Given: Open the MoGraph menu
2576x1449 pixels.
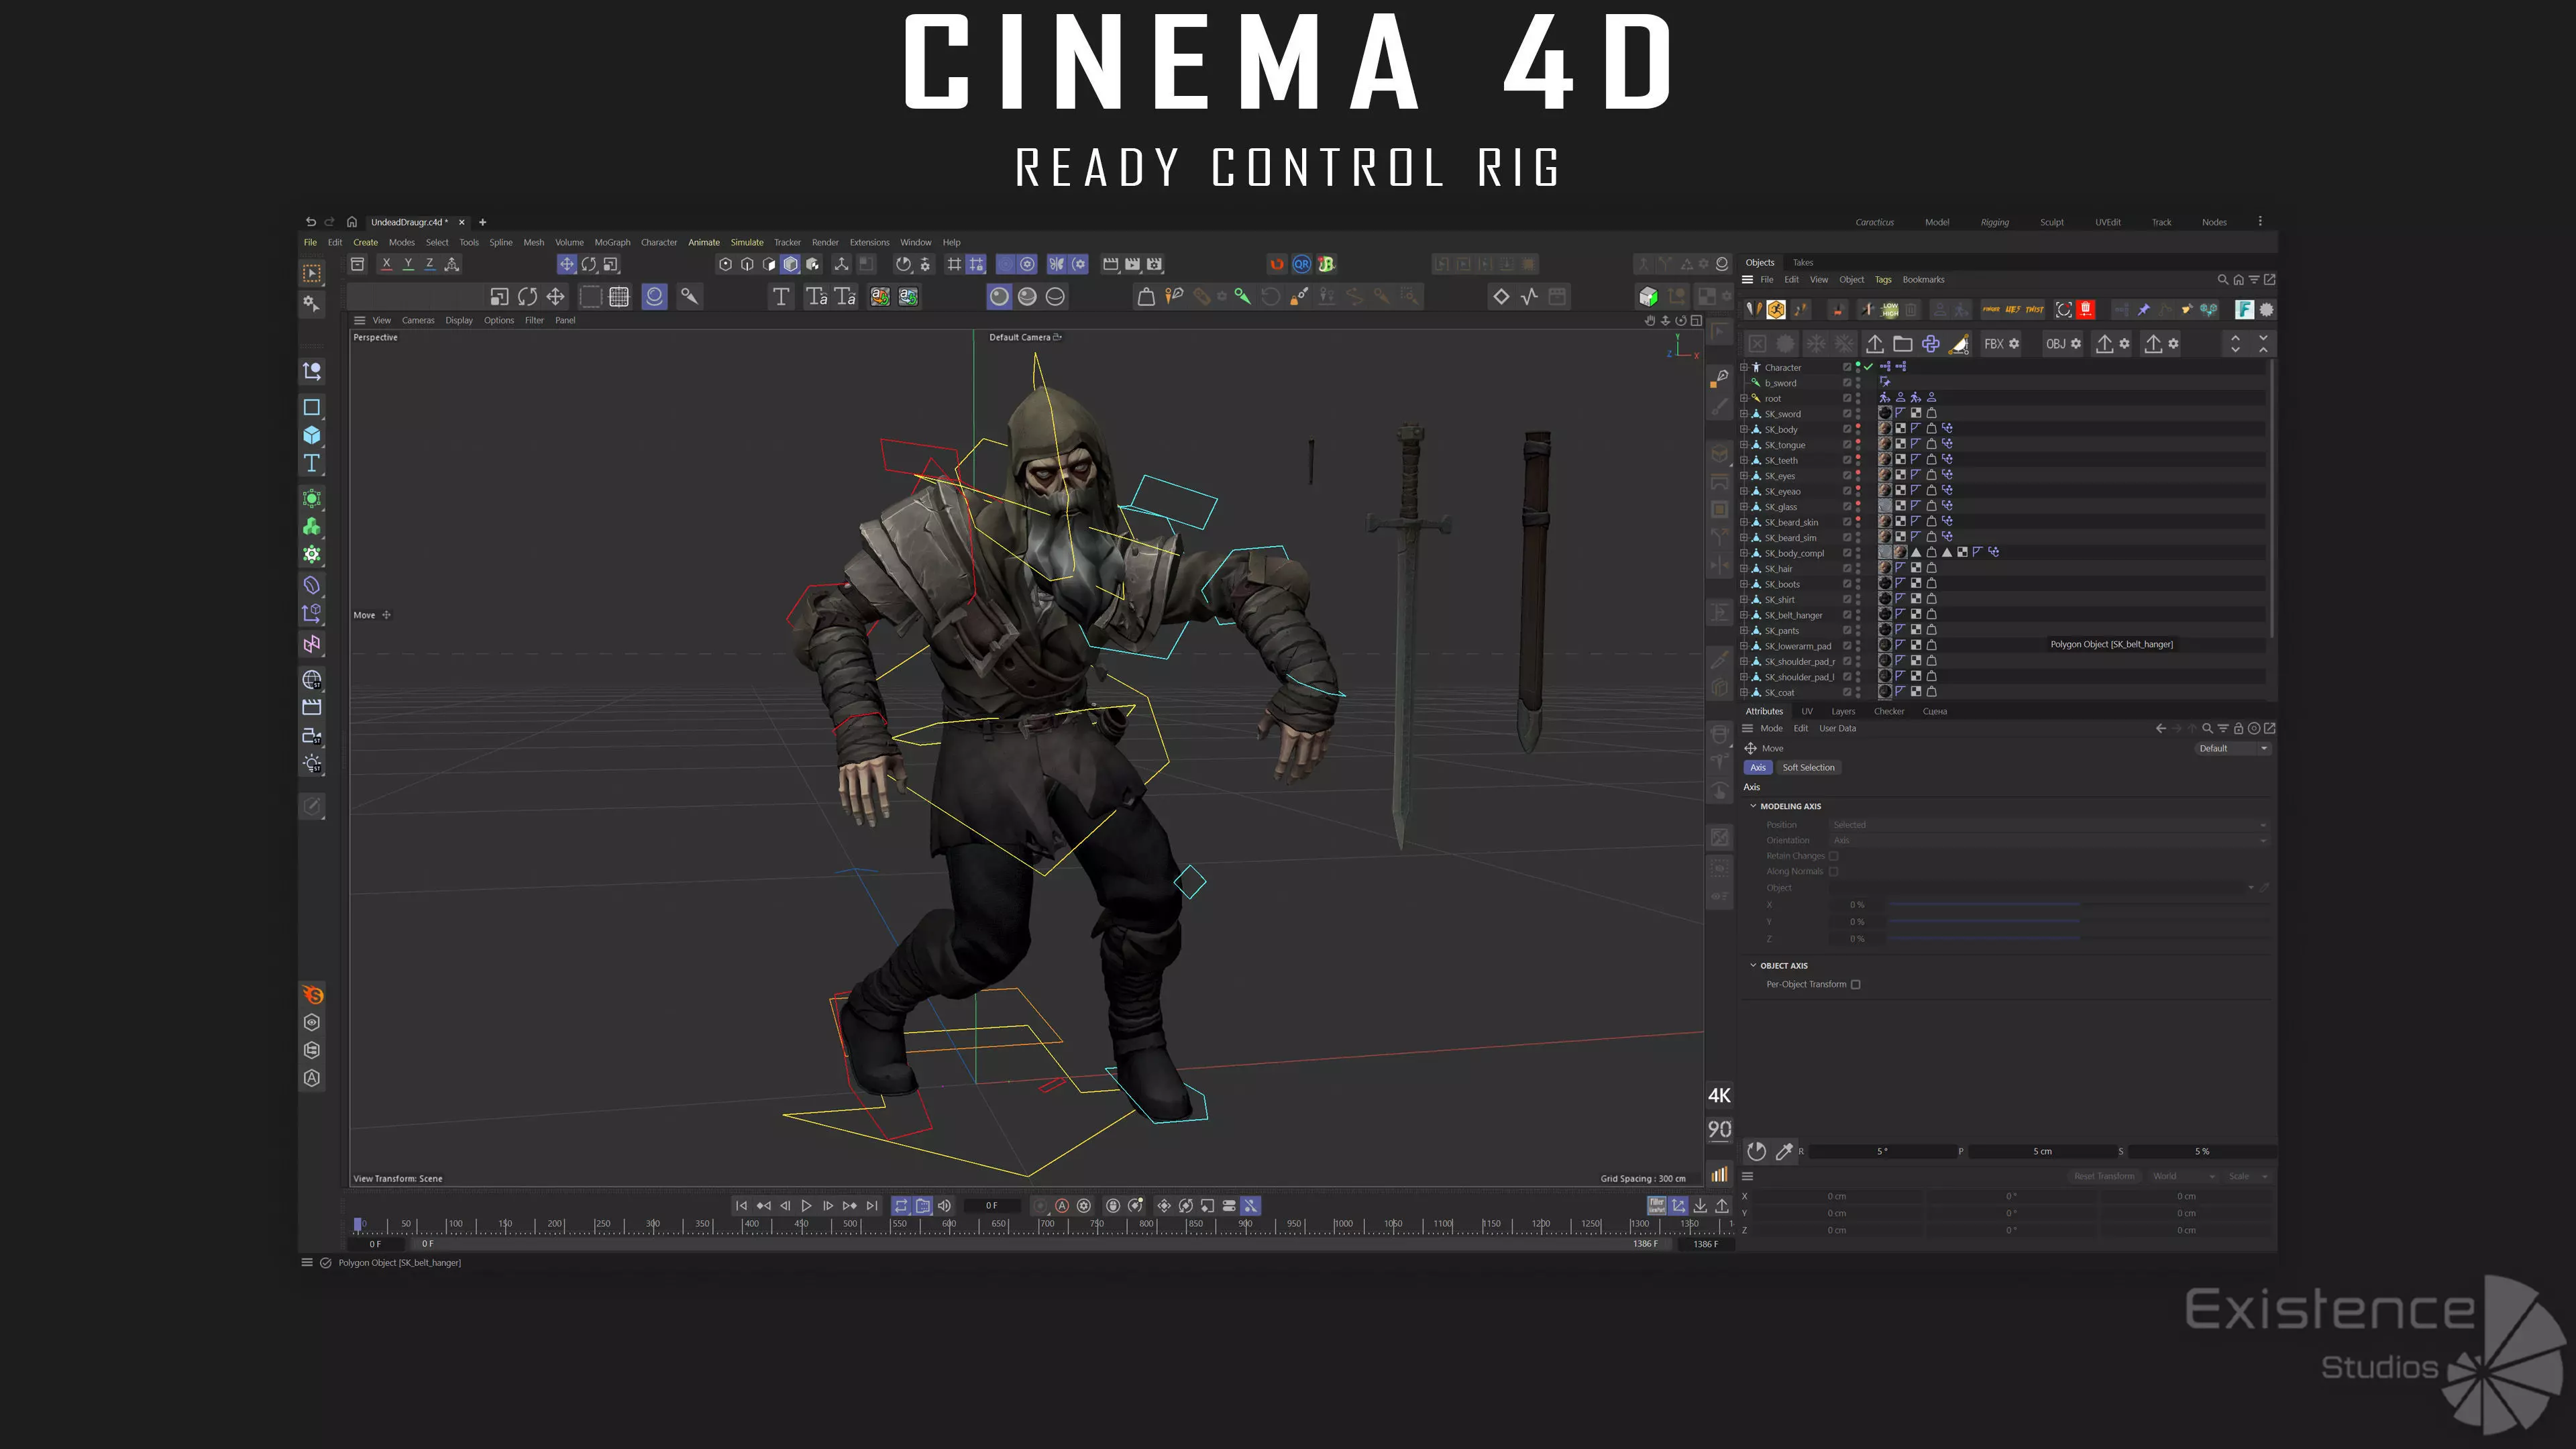Looking at the screenshot, I should (612, 242).
